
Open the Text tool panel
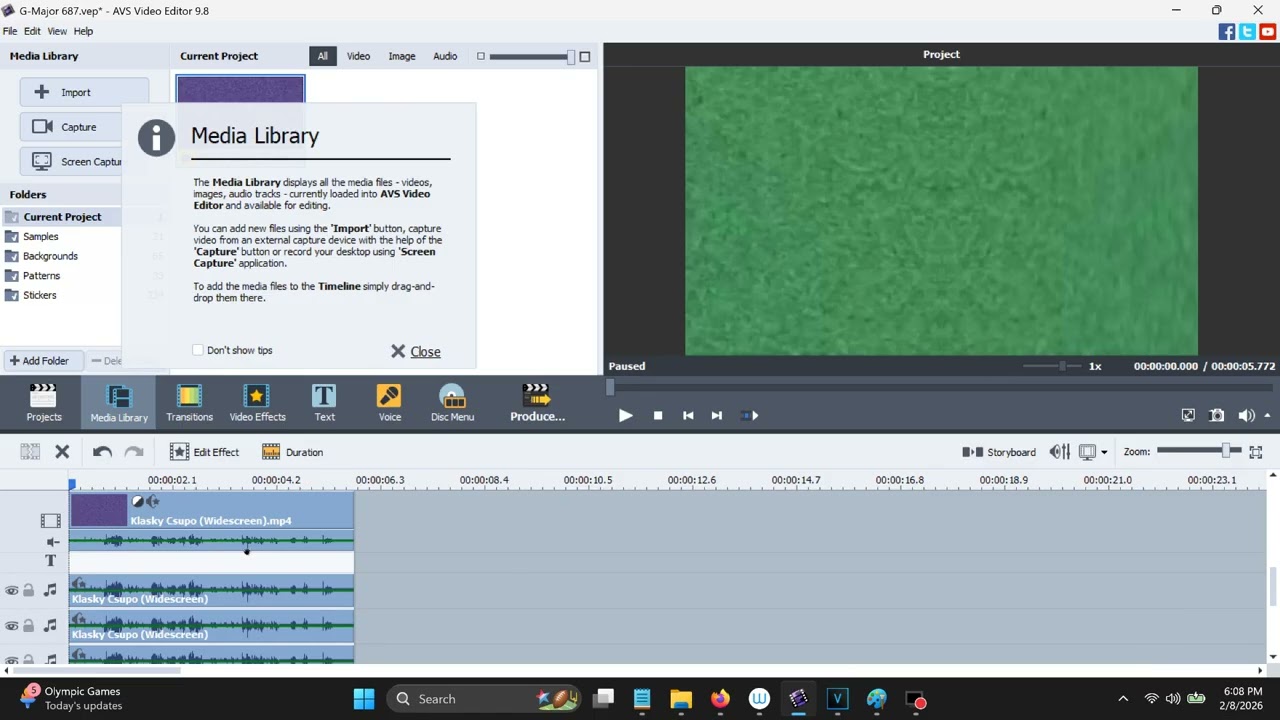point(324,402)
